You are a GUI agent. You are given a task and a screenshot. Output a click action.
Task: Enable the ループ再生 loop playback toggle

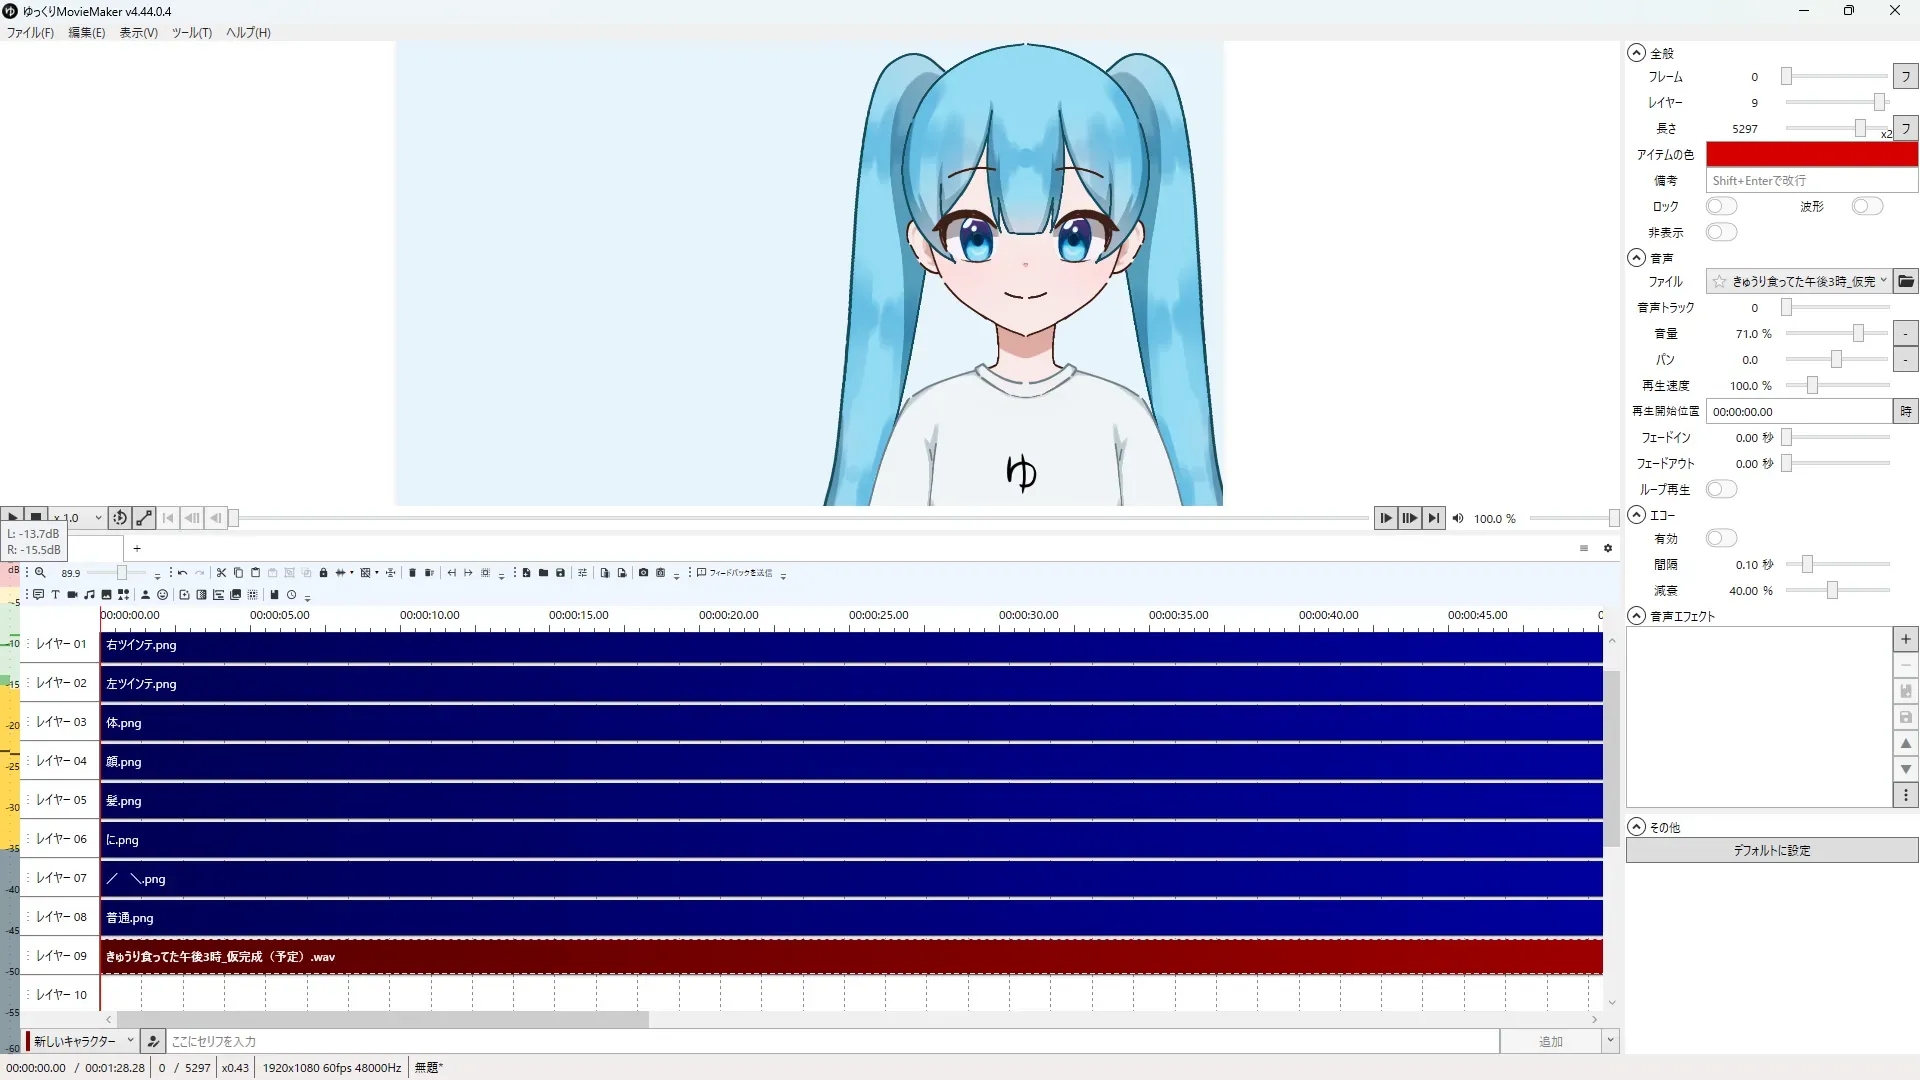[1721, 489]
